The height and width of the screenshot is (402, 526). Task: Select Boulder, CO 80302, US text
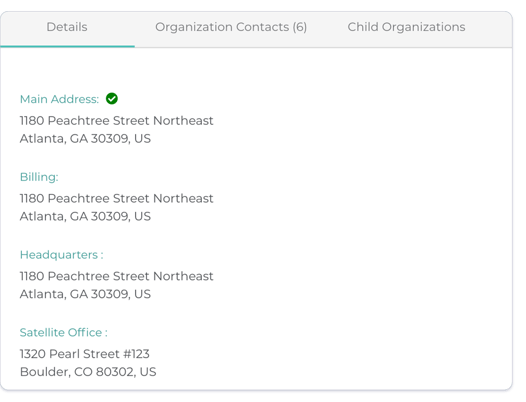pyautogui.click(x=88, y=372)
